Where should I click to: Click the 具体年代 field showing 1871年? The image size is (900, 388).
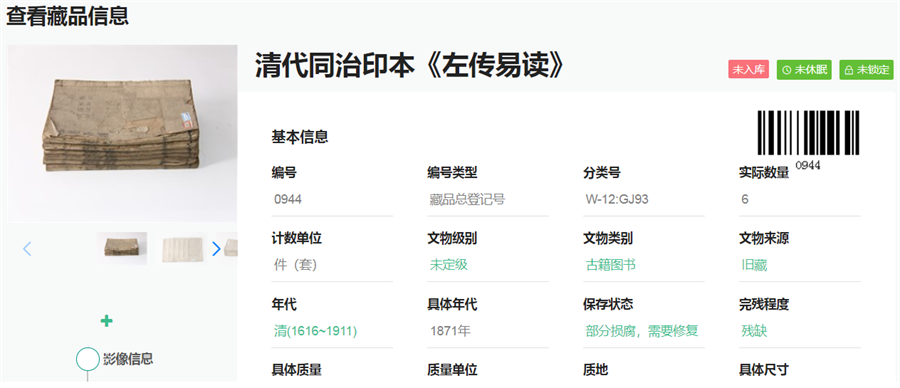[487, 331]
